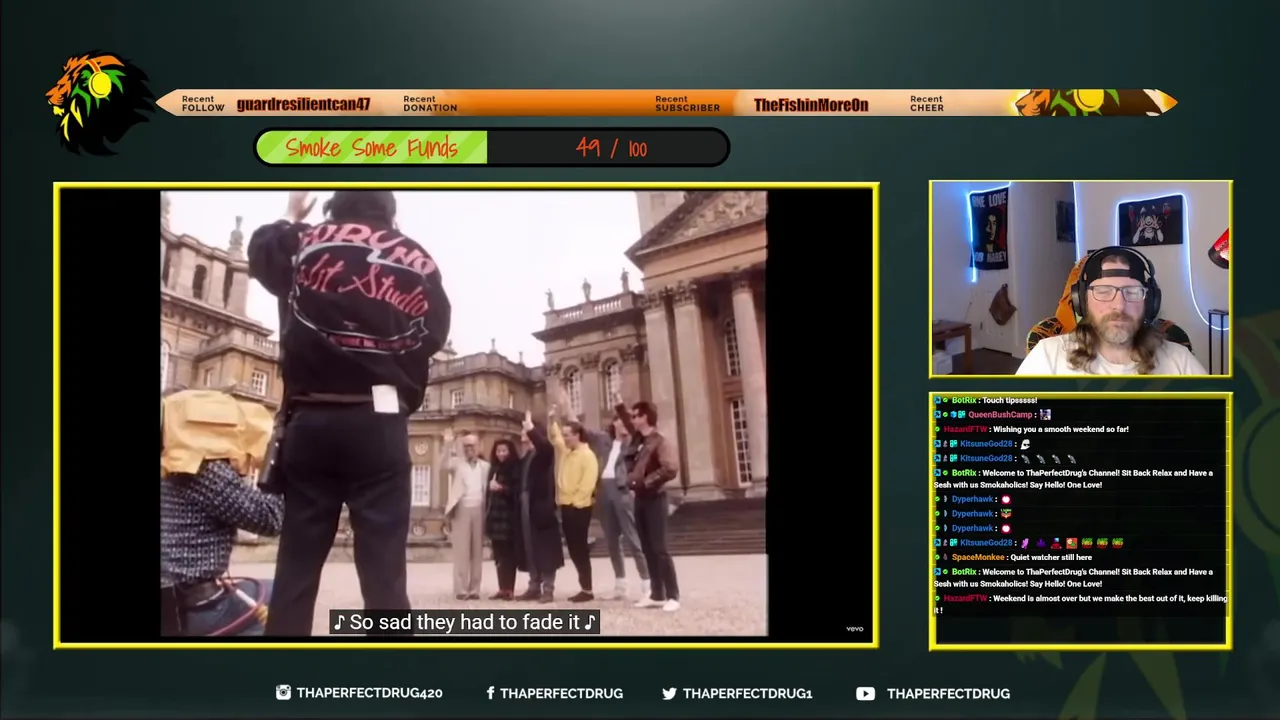Click QueenBushCamp's posted emote in chat

1045,414
